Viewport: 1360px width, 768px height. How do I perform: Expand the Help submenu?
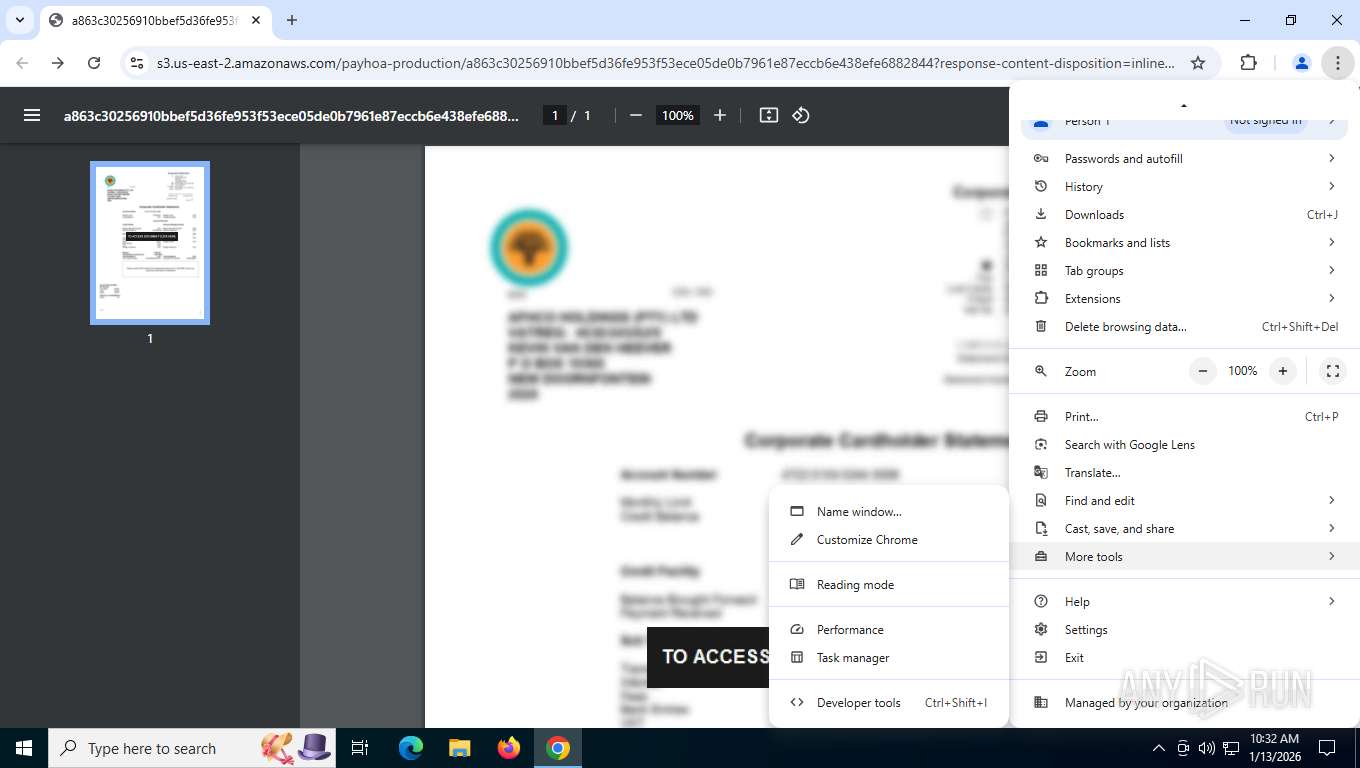point(1185,602)
